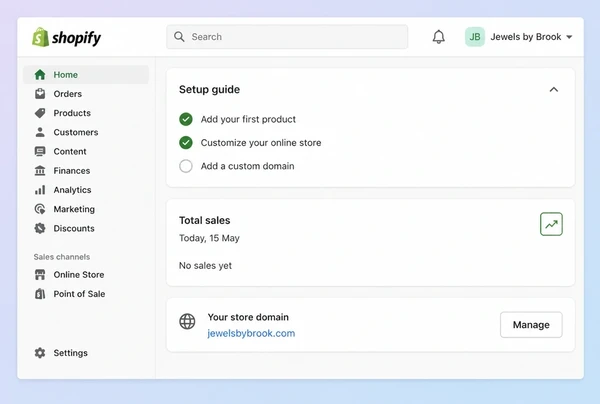This screenshot has width=600, height=404.
Task: Click the Customize your online store step
Action: 261,143
